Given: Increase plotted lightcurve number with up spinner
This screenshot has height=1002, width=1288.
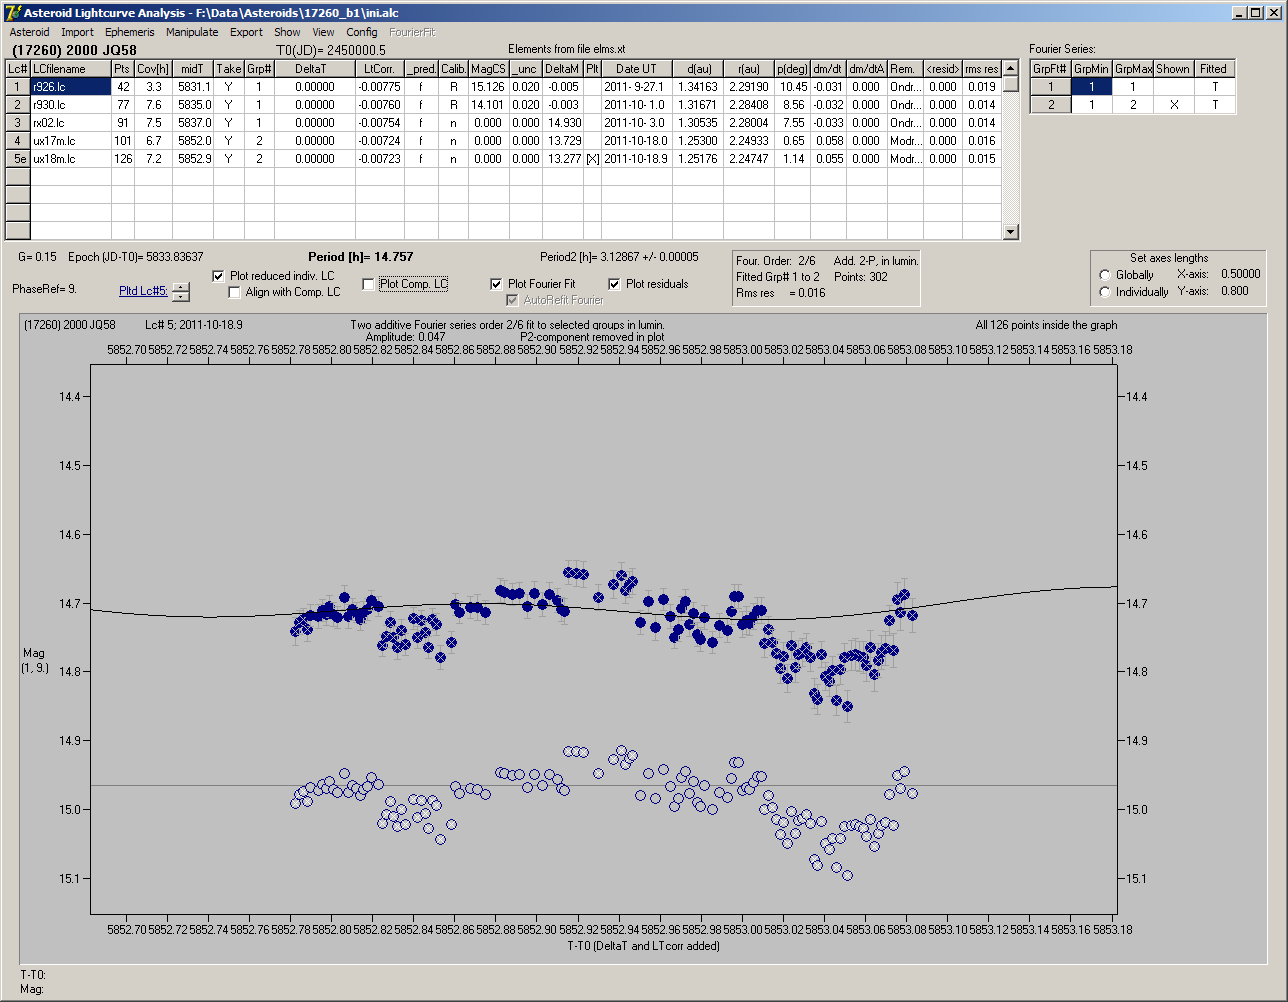Looking at the screenshot, I should (181, 287).
